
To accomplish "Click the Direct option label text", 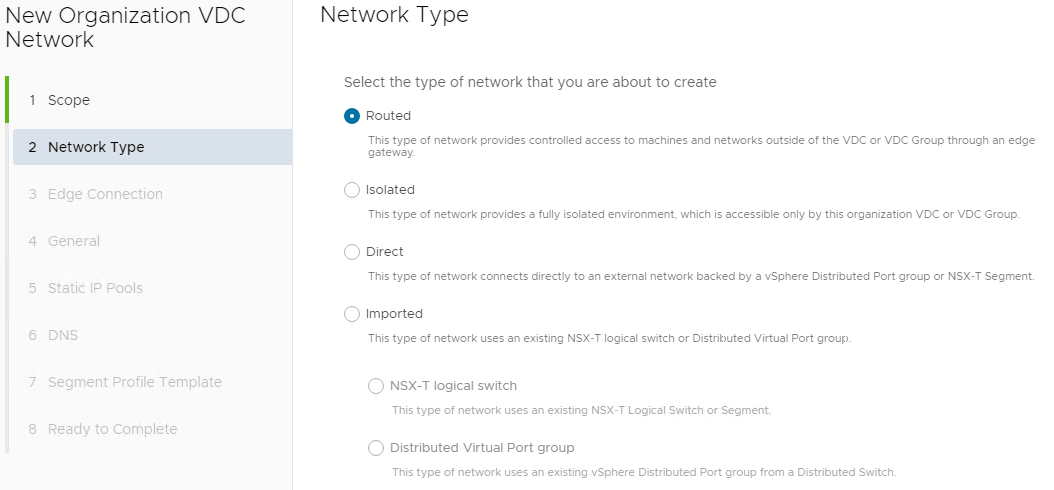I will pyautogui.click(x=385, y=252).
